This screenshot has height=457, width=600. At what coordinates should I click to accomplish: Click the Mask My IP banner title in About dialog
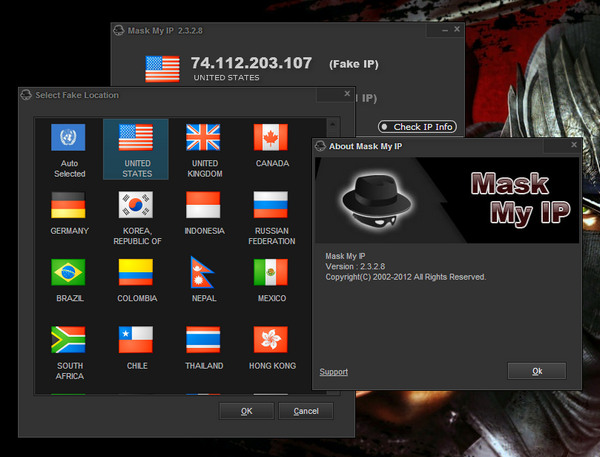pos(520,198)
